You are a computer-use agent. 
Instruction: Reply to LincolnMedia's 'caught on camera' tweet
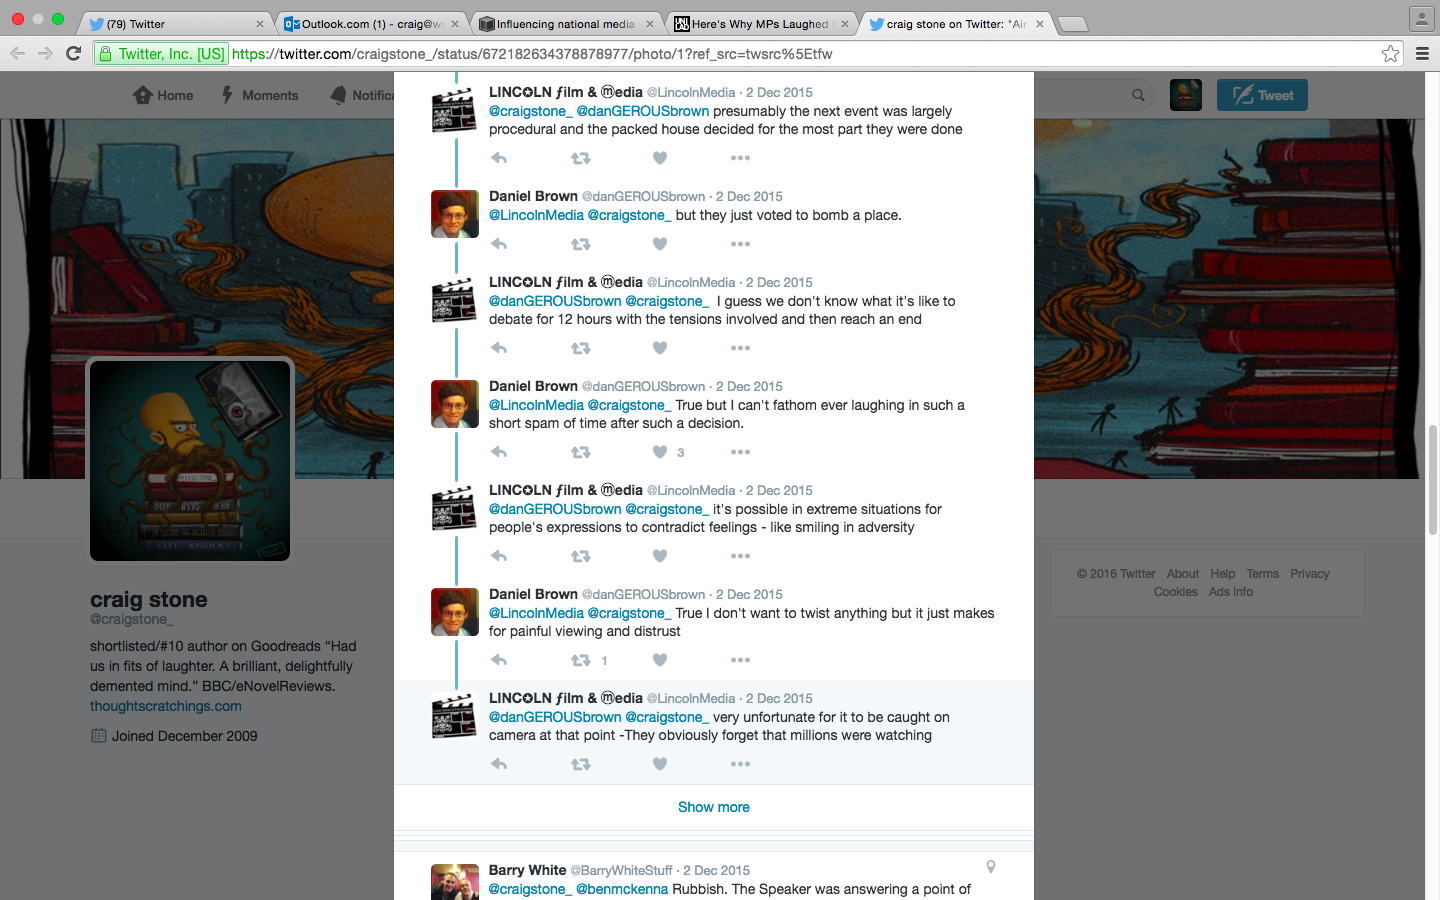pos(499,764)
